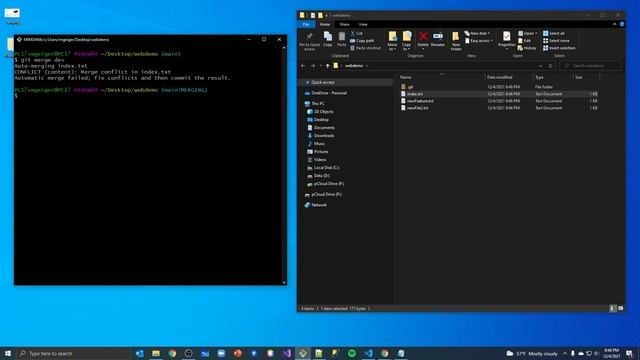The image size is (640, 360).
Task: Switch to details view in status bar
Action: click(613, 309)
